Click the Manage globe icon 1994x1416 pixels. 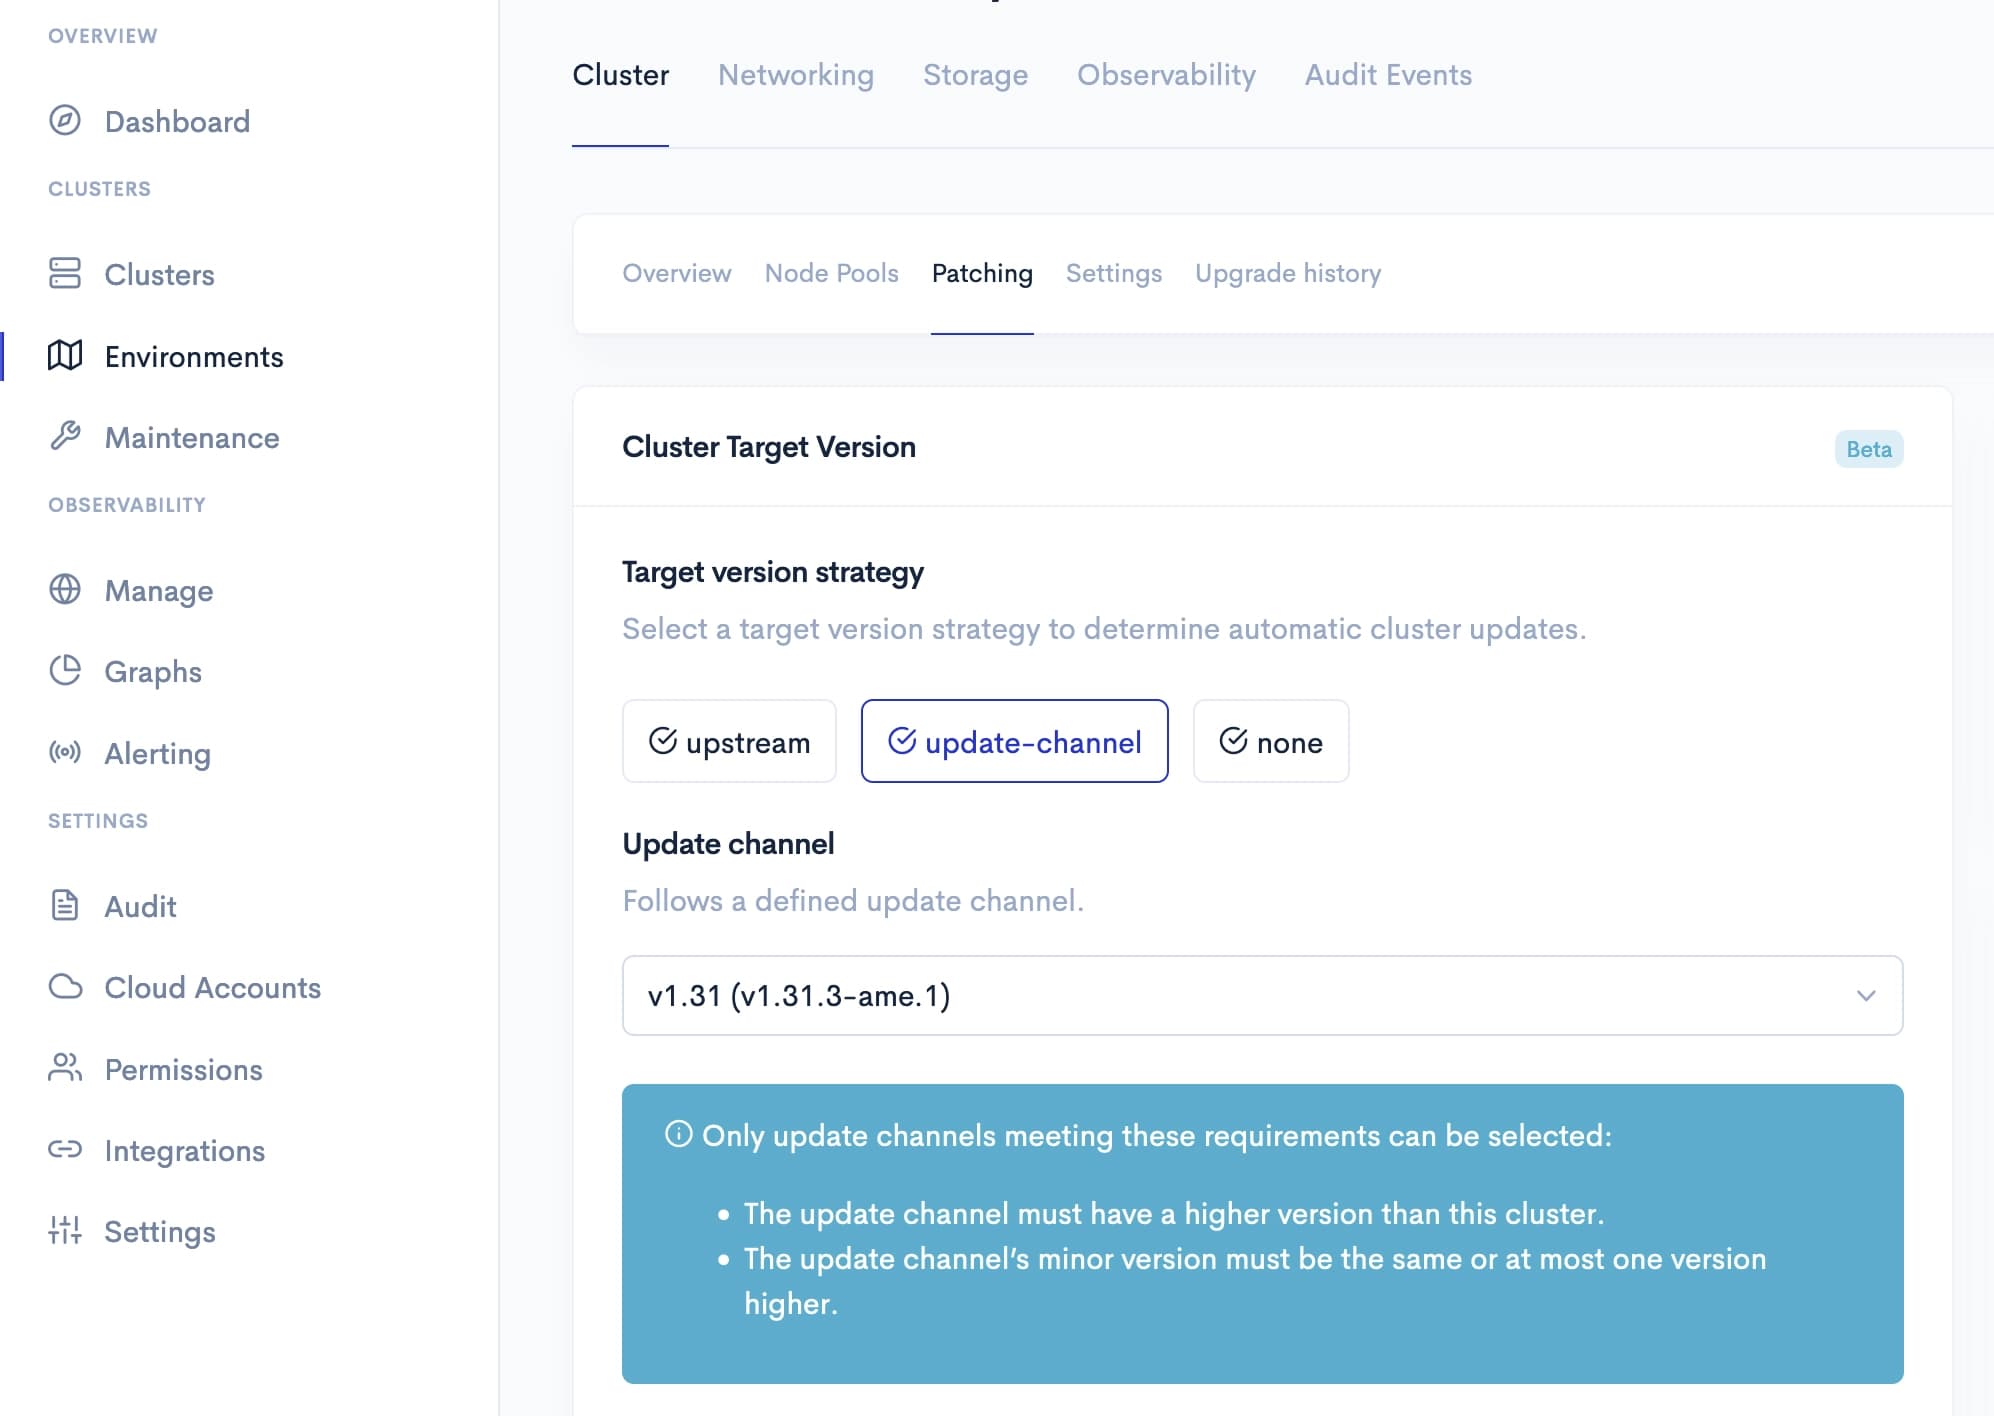(65, 590)
